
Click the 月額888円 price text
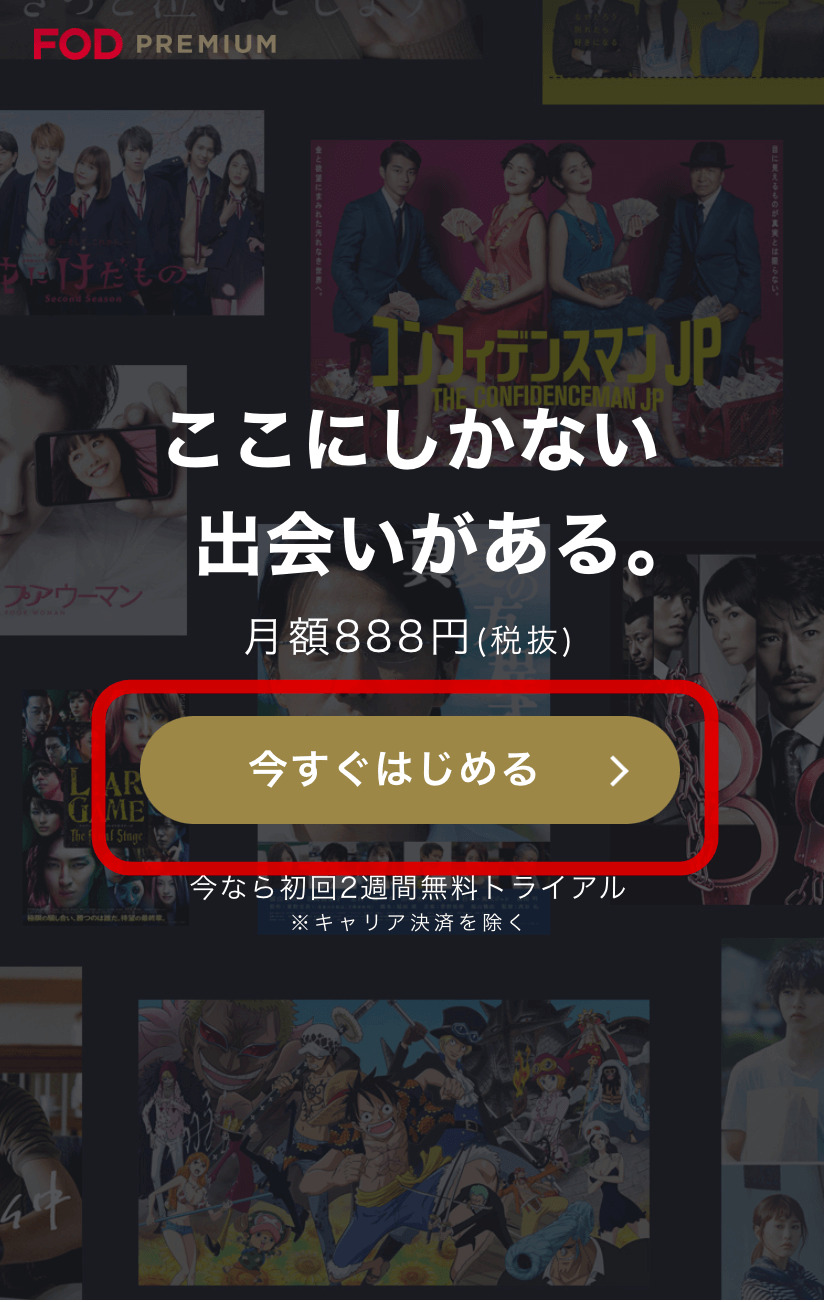pos(409,637)
